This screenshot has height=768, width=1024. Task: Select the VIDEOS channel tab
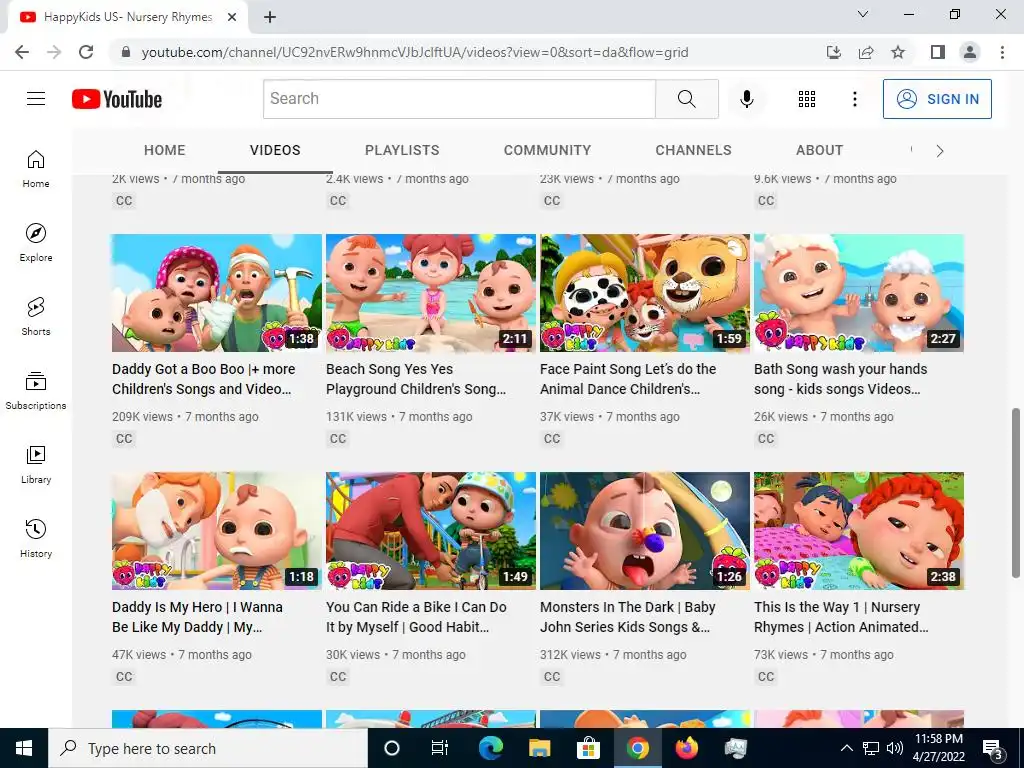point(275,150)
